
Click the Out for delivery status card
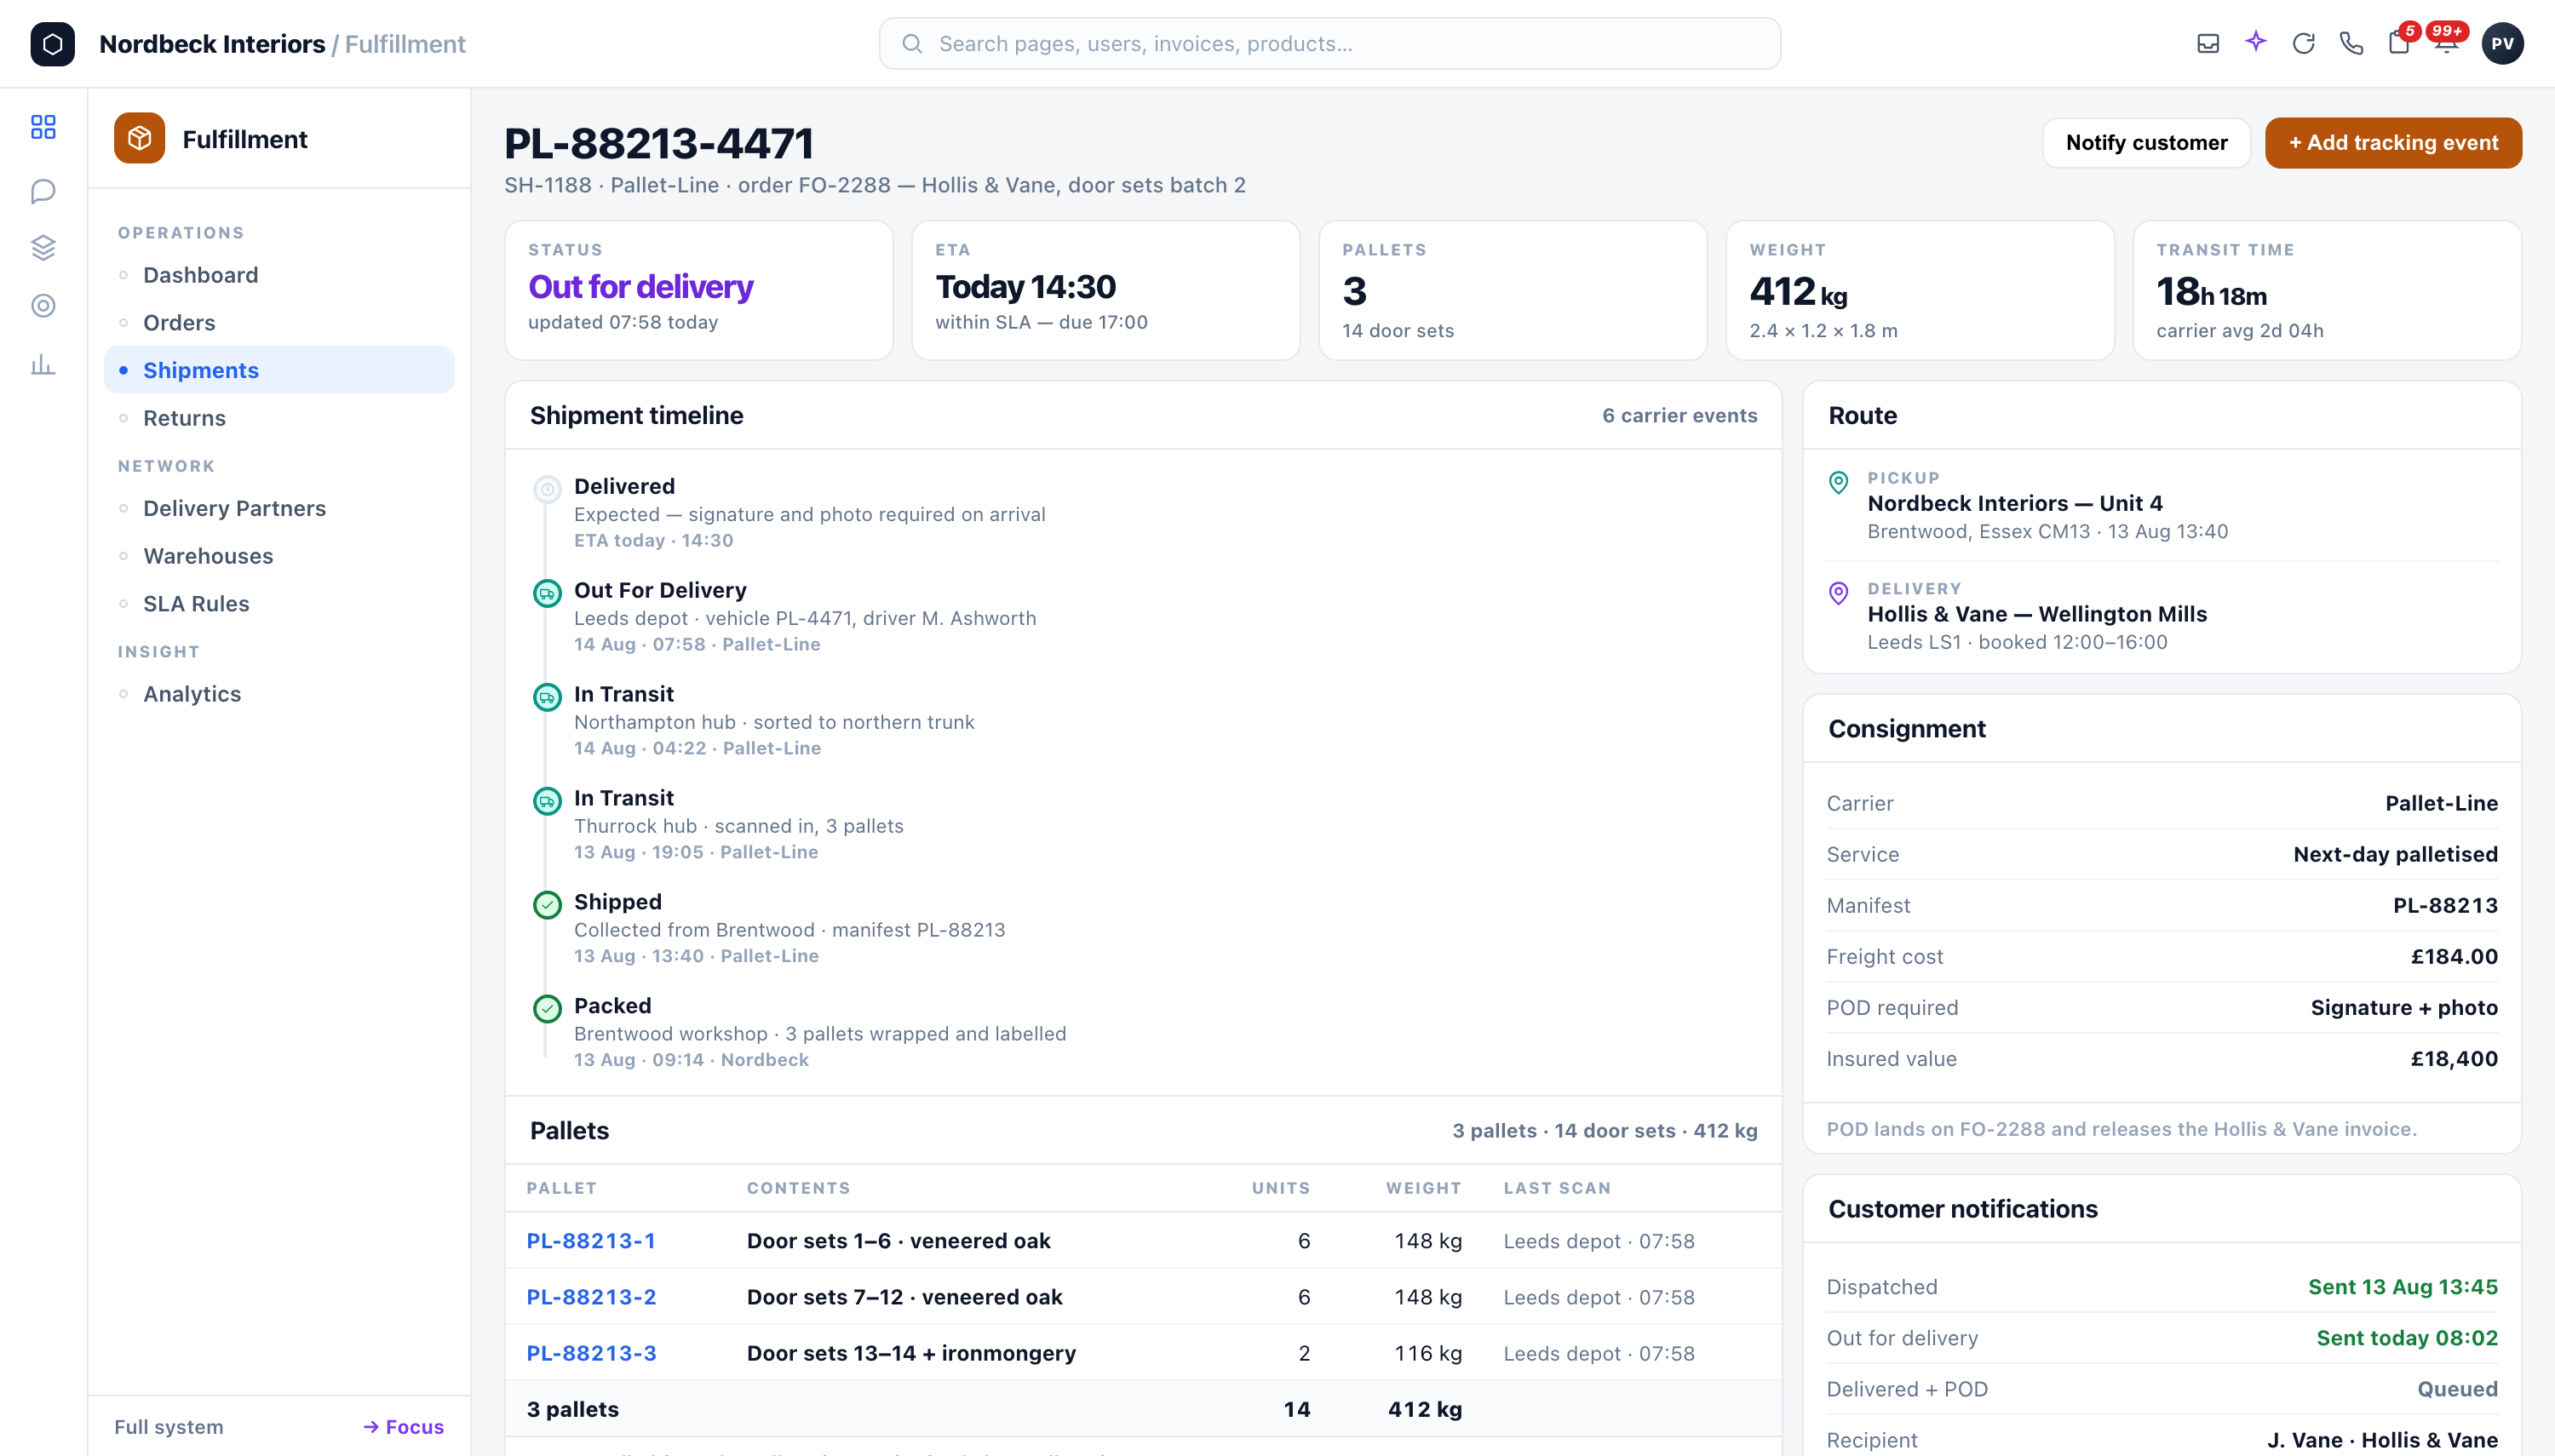(x=699, y=290)
